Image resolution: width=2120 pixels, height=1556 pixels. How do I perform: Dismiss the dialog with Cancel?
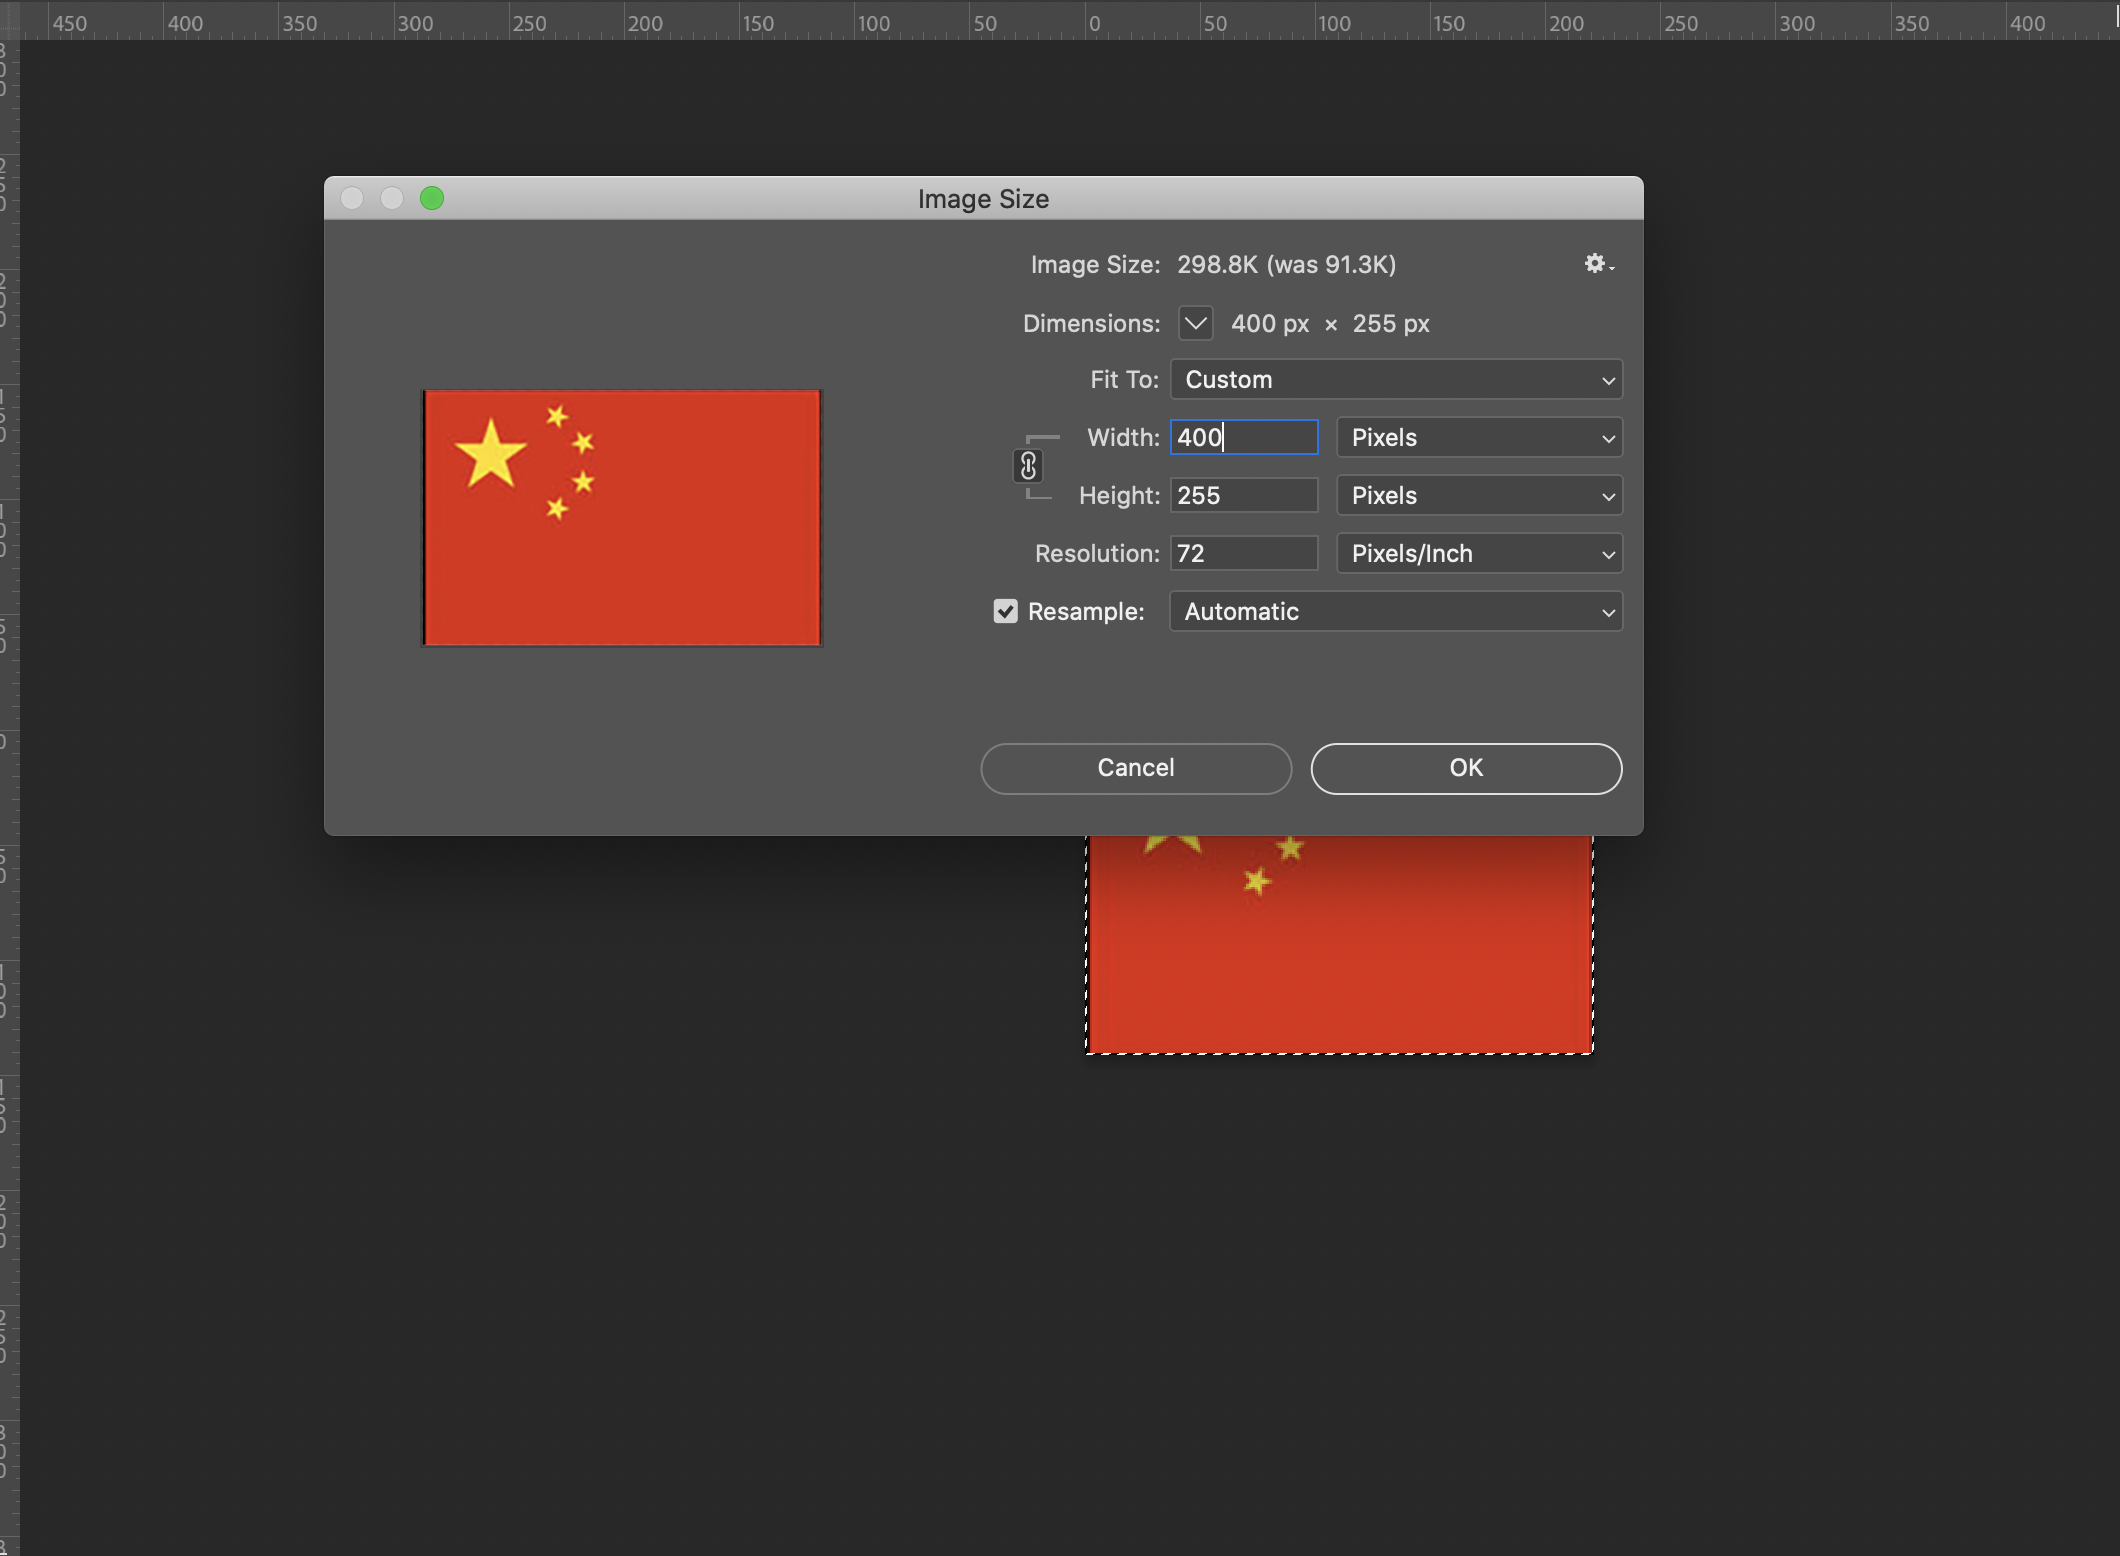pos(1136,768)
